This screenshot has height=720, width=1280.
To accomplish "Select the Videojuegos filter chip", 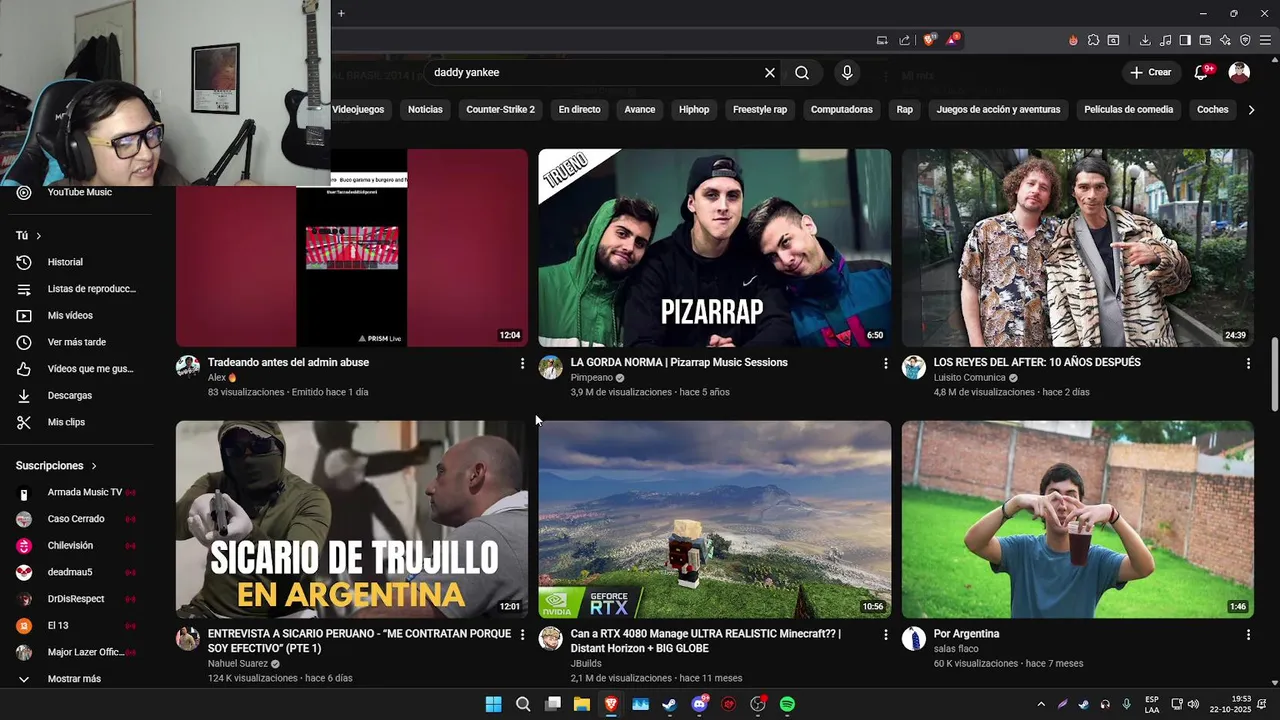I will tap(358, 109).
